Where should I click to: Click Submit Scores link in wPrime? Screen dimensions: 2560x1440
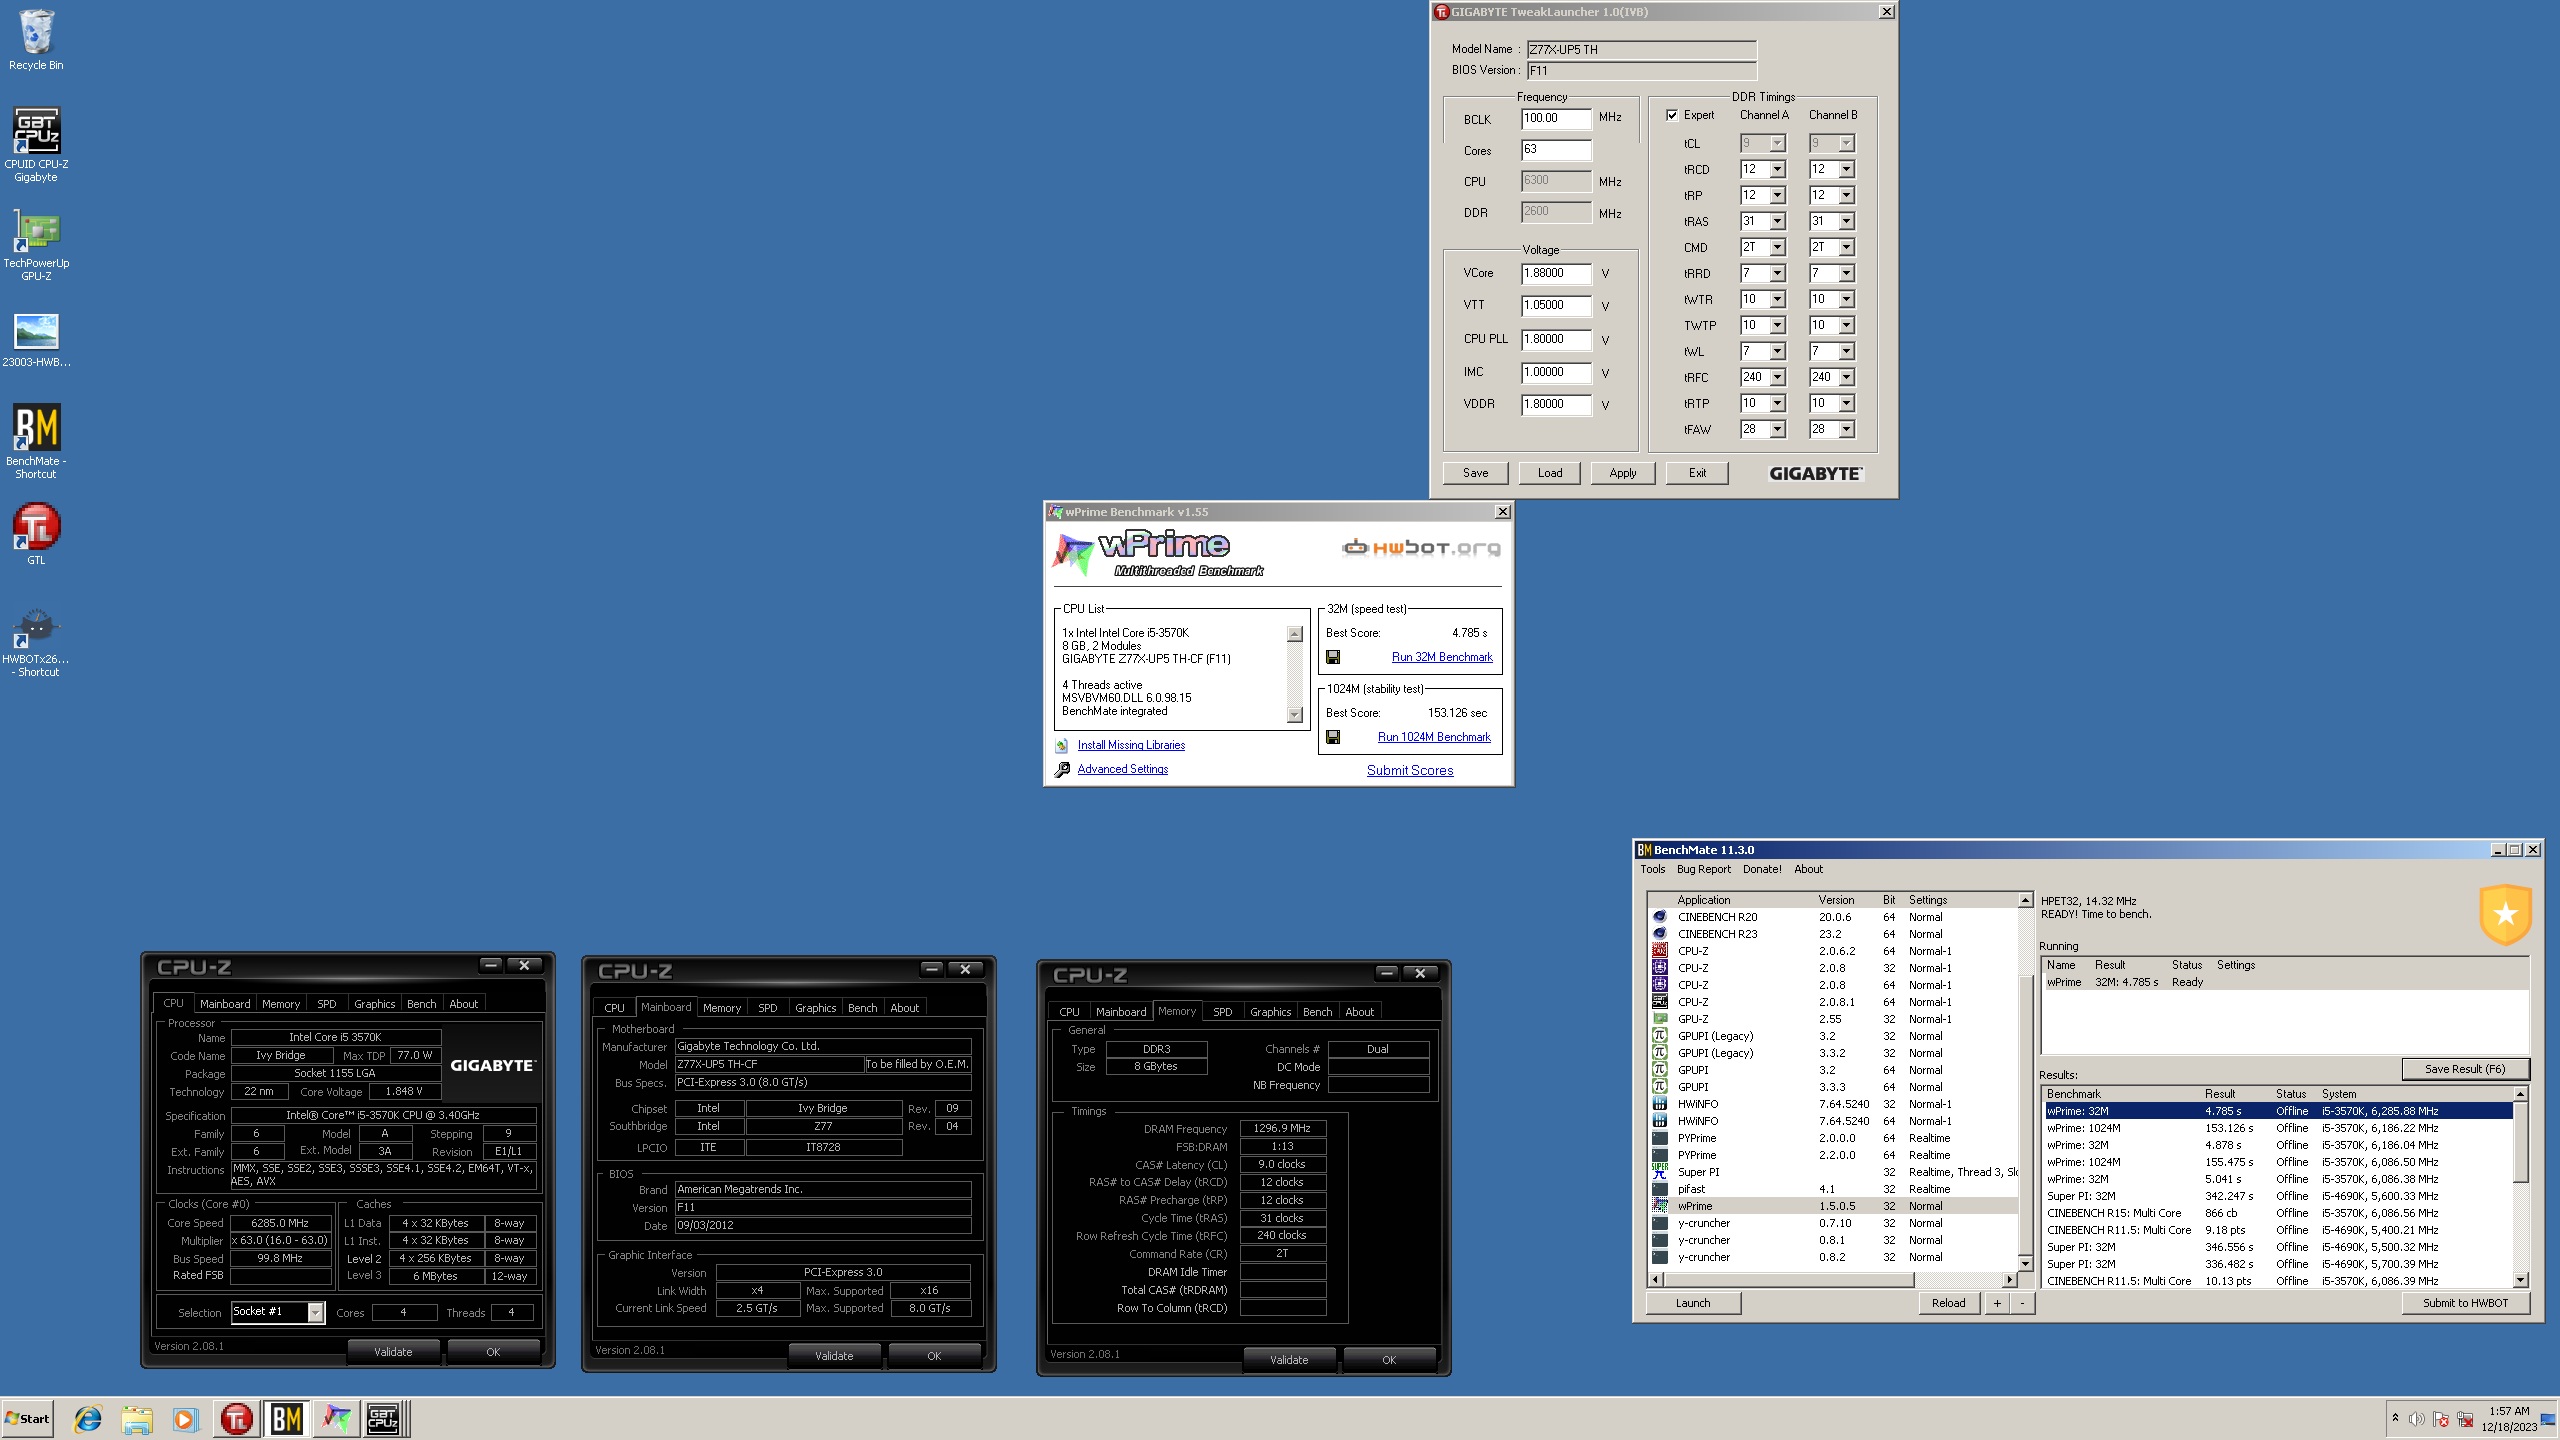(1410, 770)
